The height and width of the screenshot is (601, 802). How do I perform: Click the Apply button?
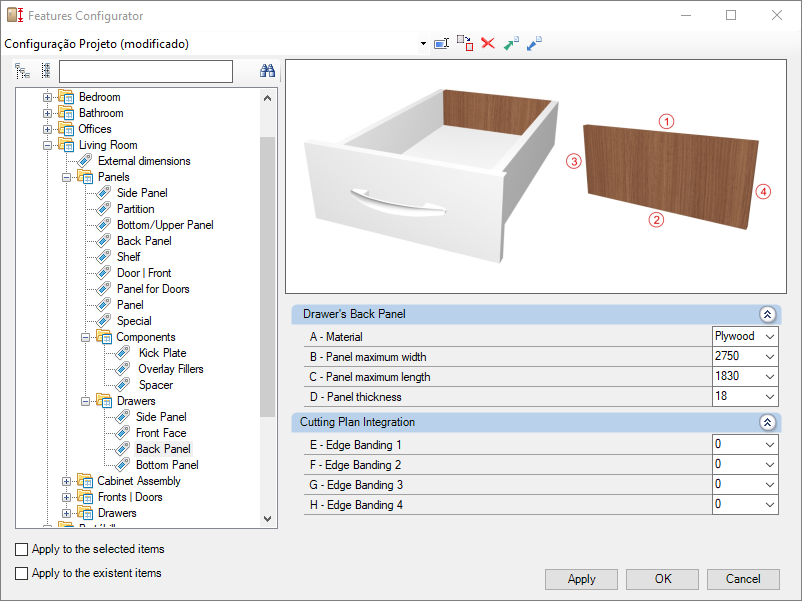(582, 579)
